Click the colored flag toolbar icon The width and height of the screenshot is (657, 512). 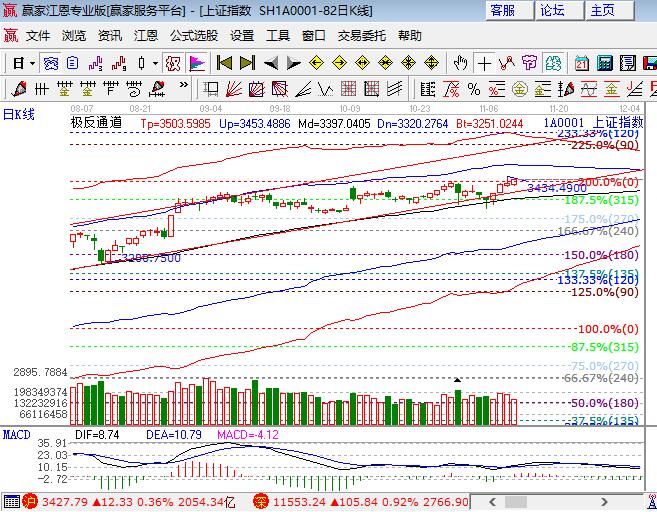click(x=197, y=63)
